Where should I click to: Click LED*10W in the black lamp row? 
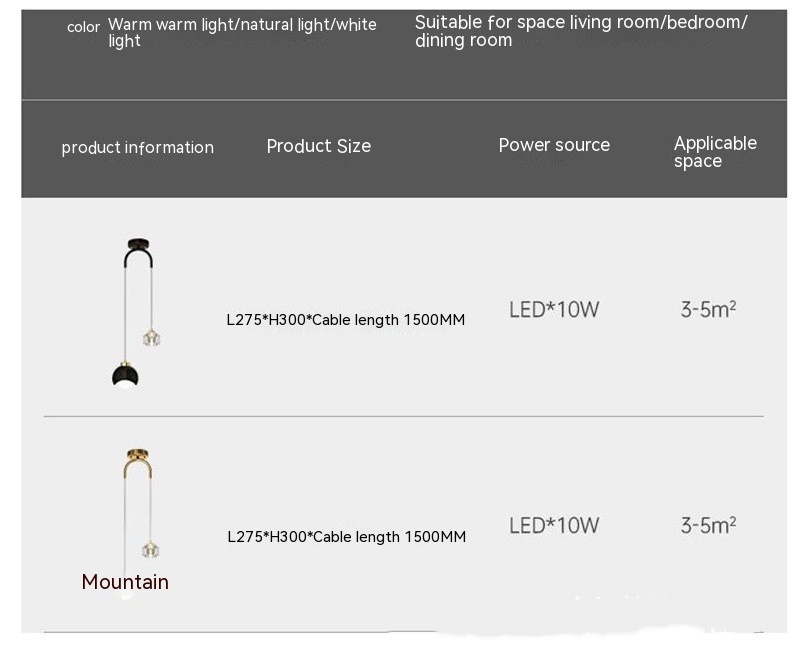[x=554, y=310]
